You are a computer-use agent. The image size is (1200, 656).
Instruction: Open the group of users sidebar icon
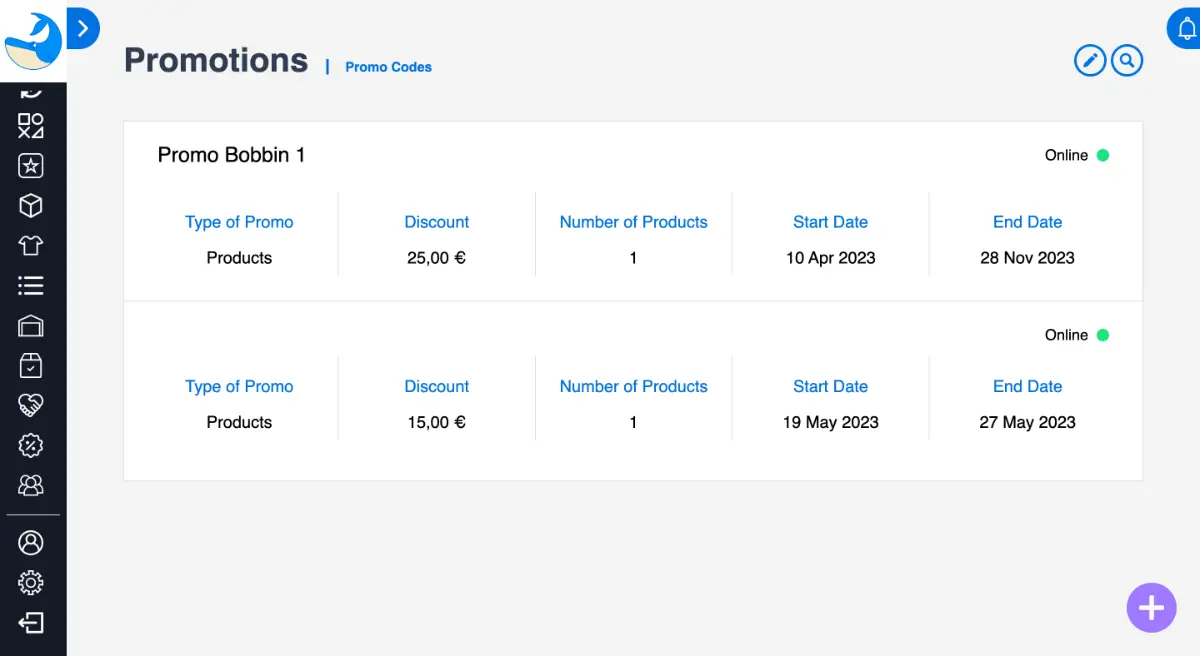click(x=31, y=485)
